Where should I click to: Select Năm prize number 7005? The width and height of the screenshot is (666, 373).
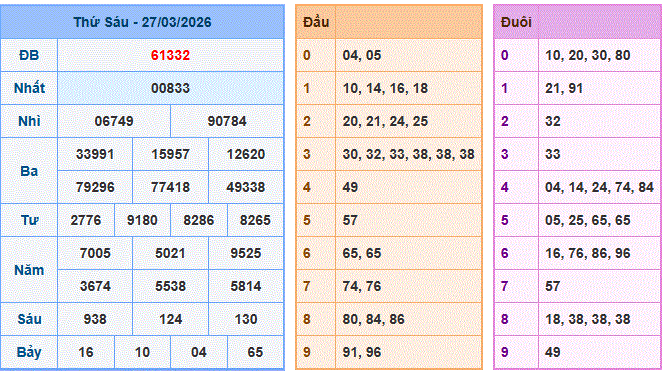[x=95, y=253]
